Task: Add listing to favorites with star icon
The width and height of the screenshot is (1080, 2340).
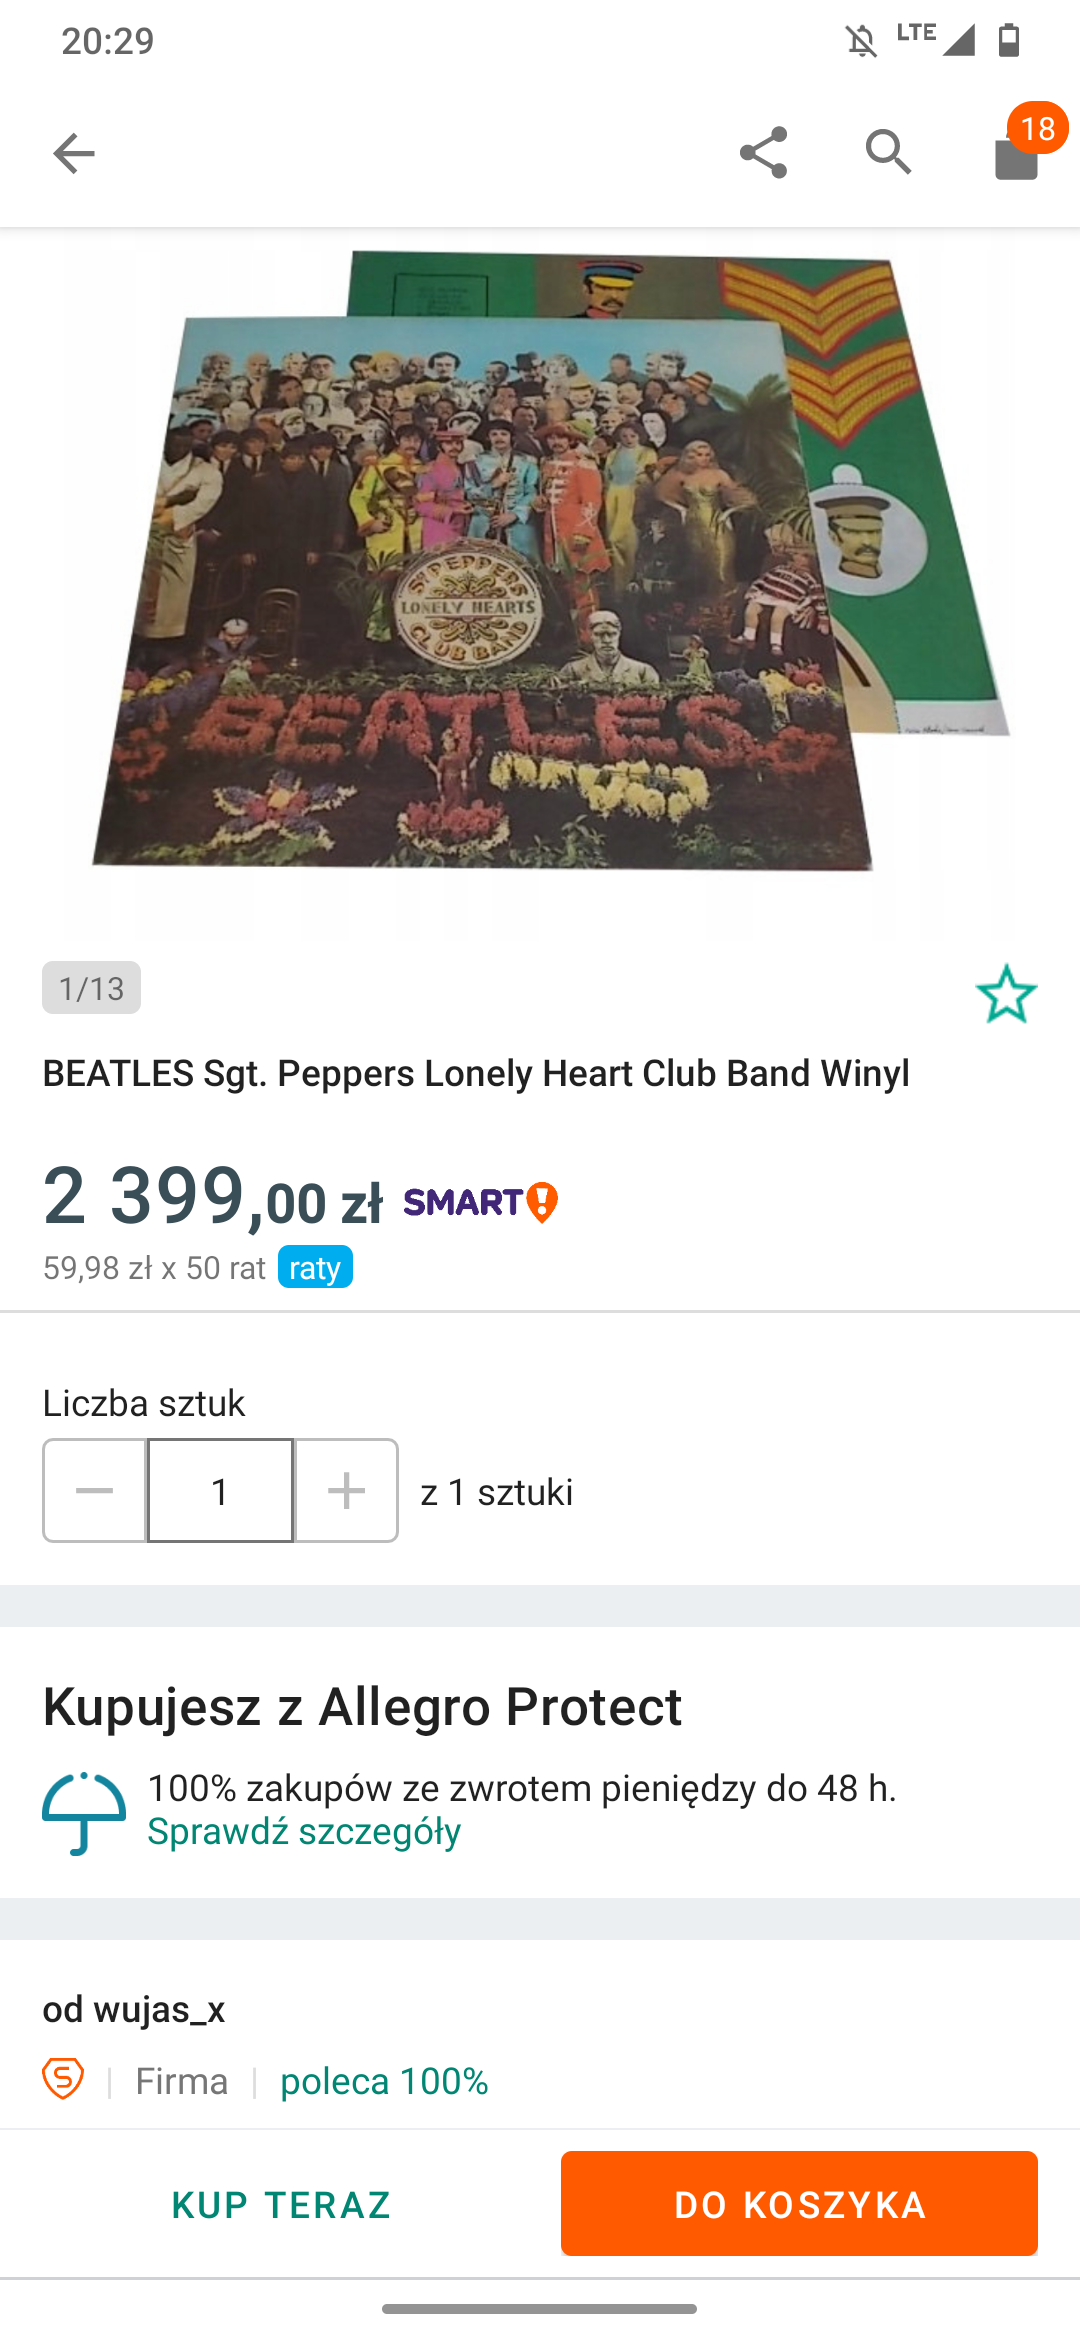Action: (1006, 994)
